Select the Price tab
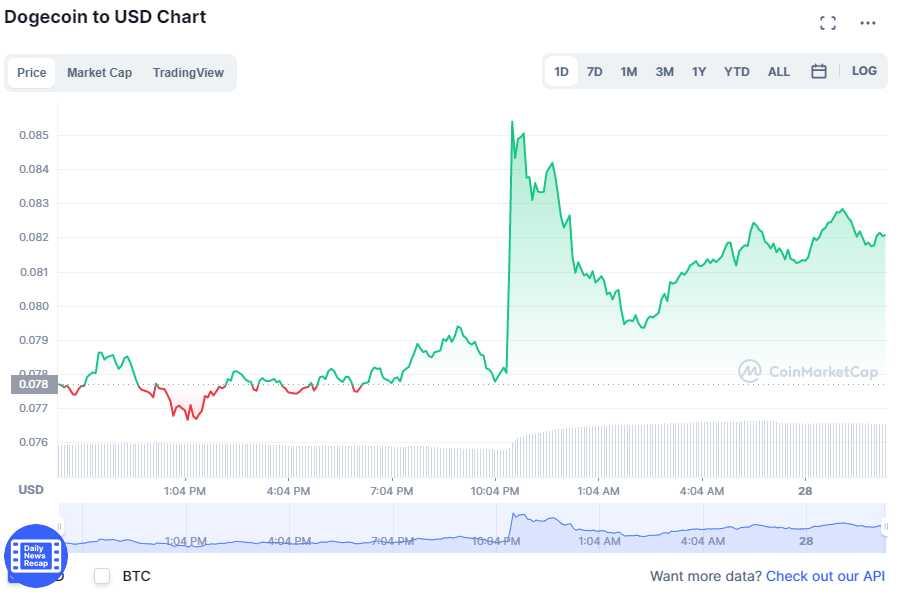This screenshot has height=595, width=909. tap(32, 73)
